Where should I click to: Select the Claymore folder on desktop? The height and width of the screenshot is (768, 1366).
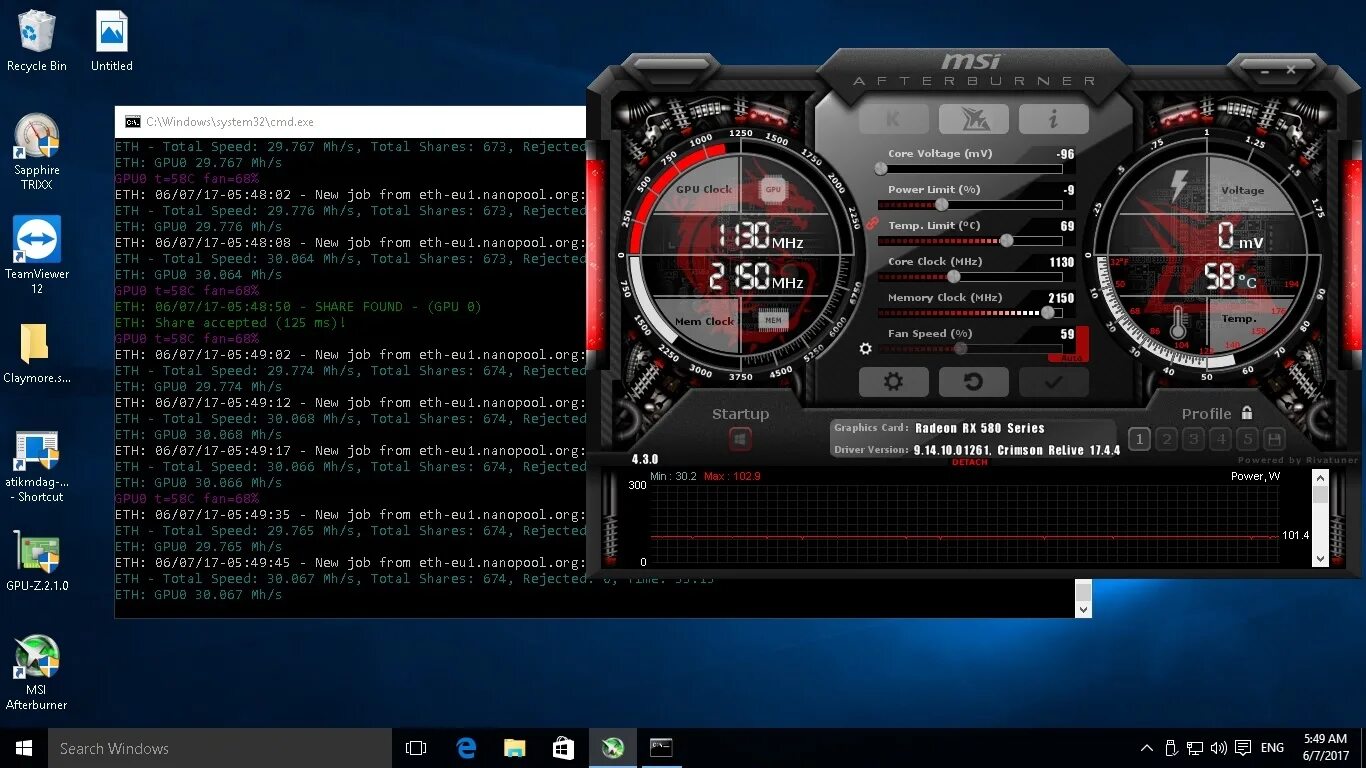tap(37, 355)
